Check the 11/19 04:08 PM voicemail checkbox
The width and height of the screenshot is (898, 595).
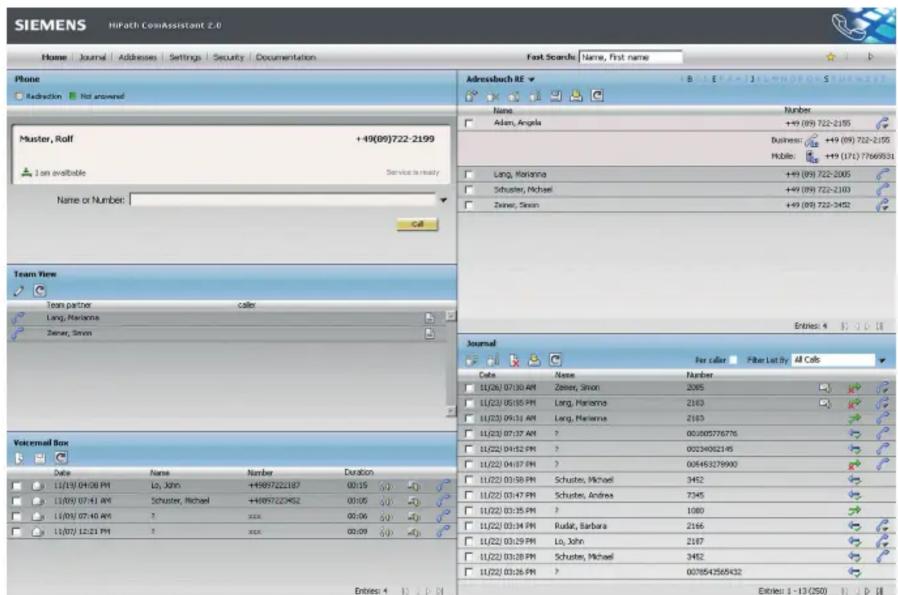17,486
